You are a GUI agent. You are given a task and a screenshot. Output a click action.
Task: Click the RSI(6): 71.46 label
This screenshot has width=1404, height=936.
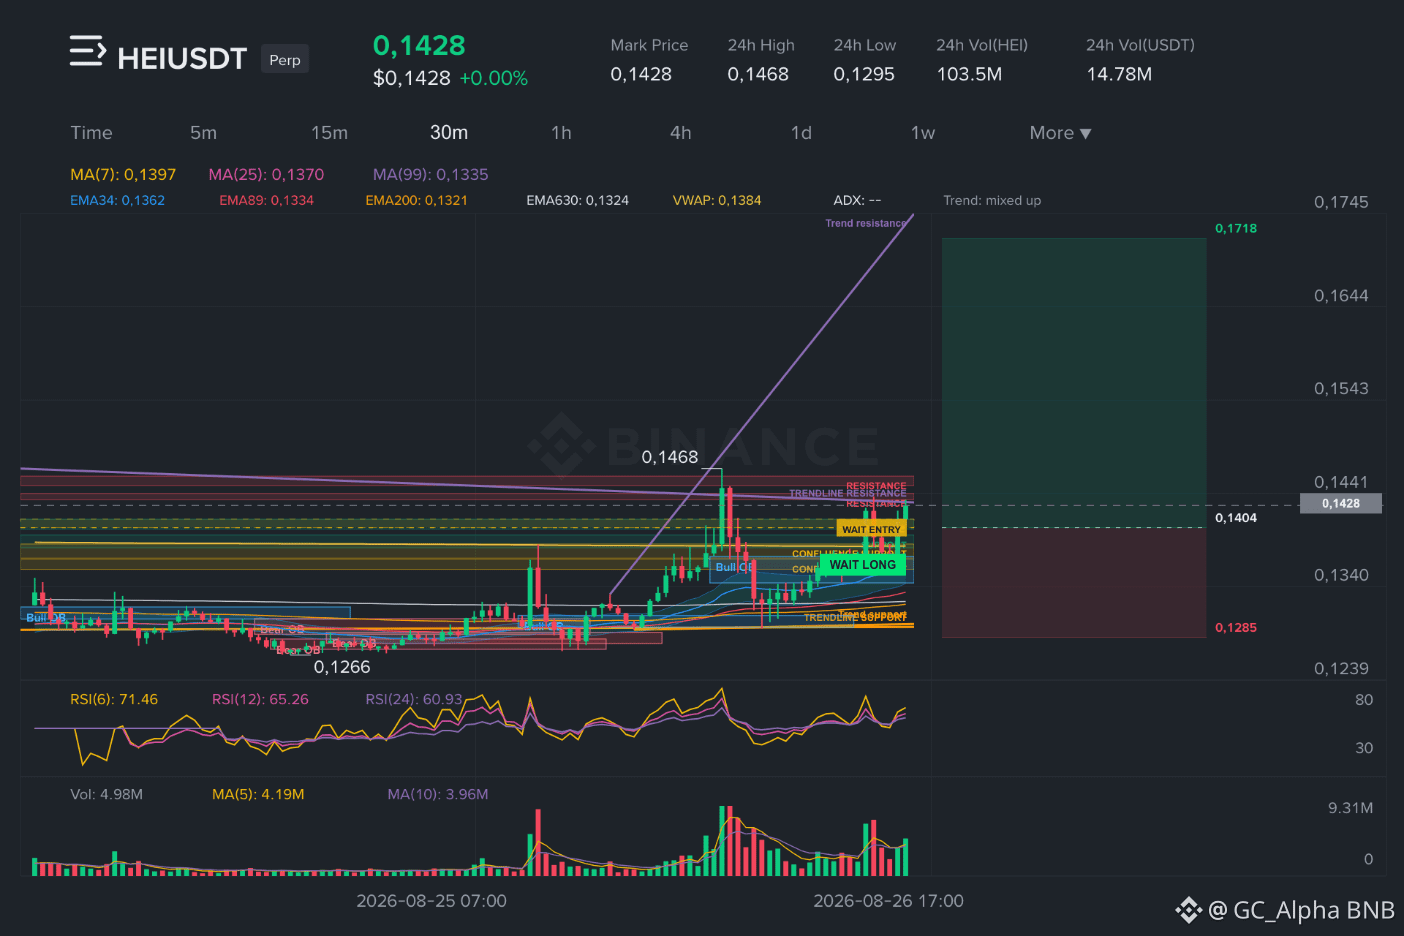click(114, 699)
